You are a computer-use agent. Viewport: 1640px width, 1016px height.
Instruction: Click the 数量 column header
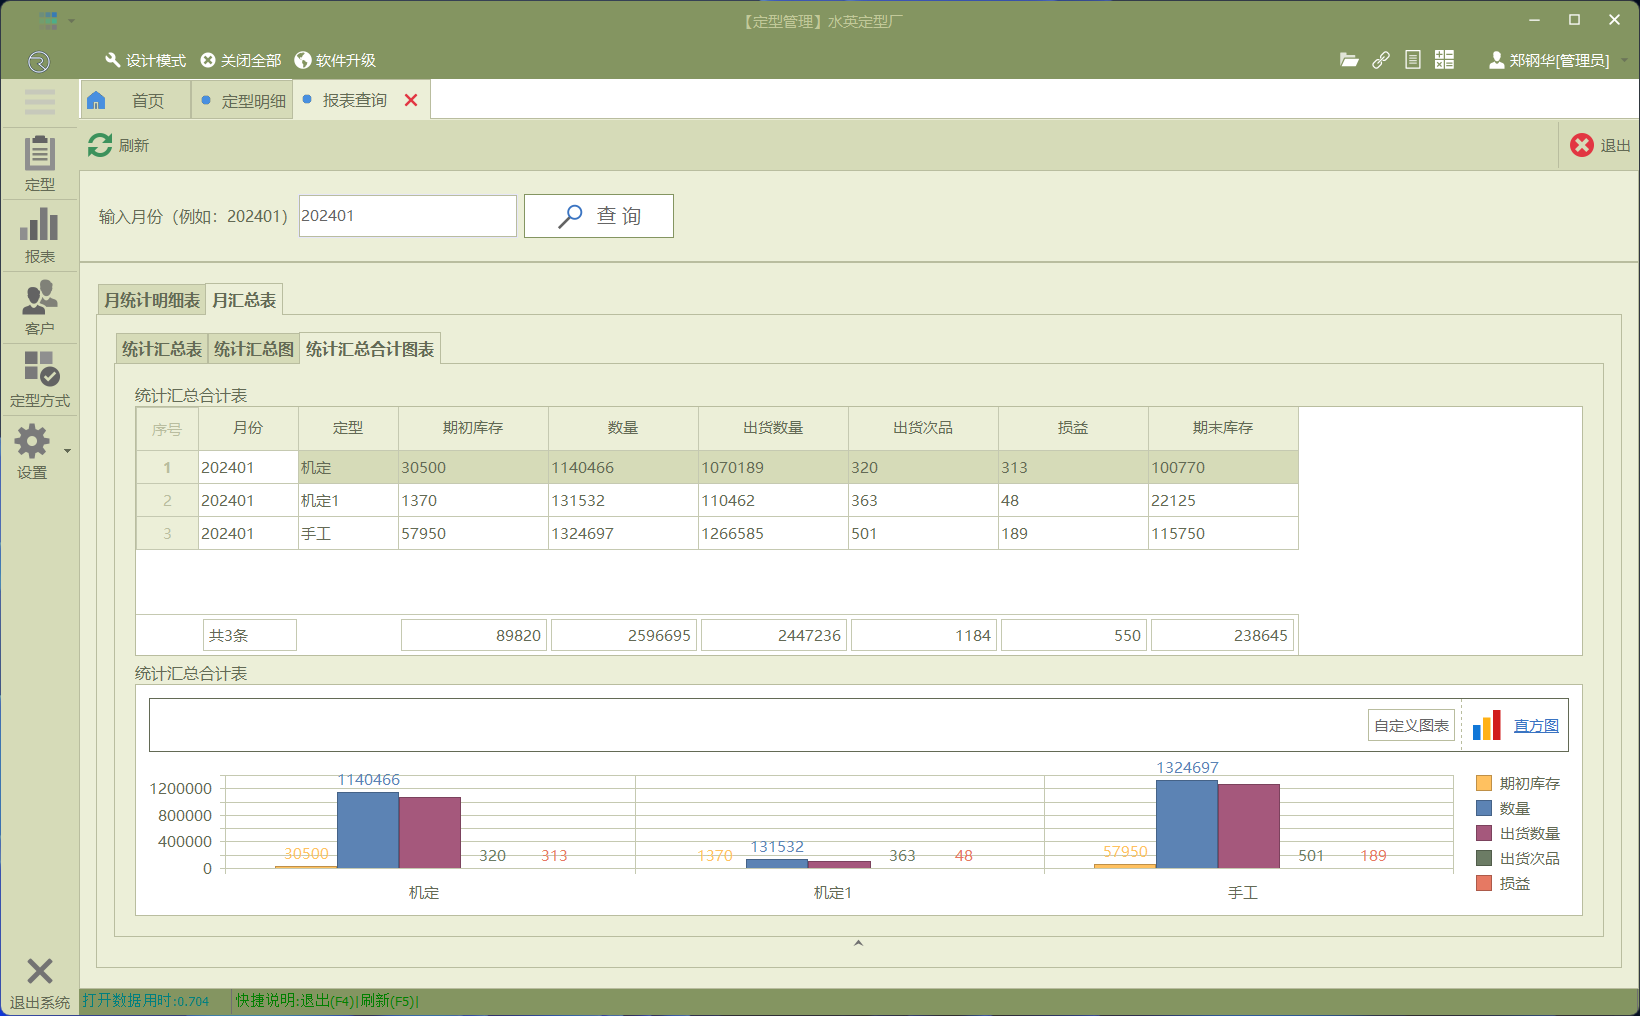[623, 428]
